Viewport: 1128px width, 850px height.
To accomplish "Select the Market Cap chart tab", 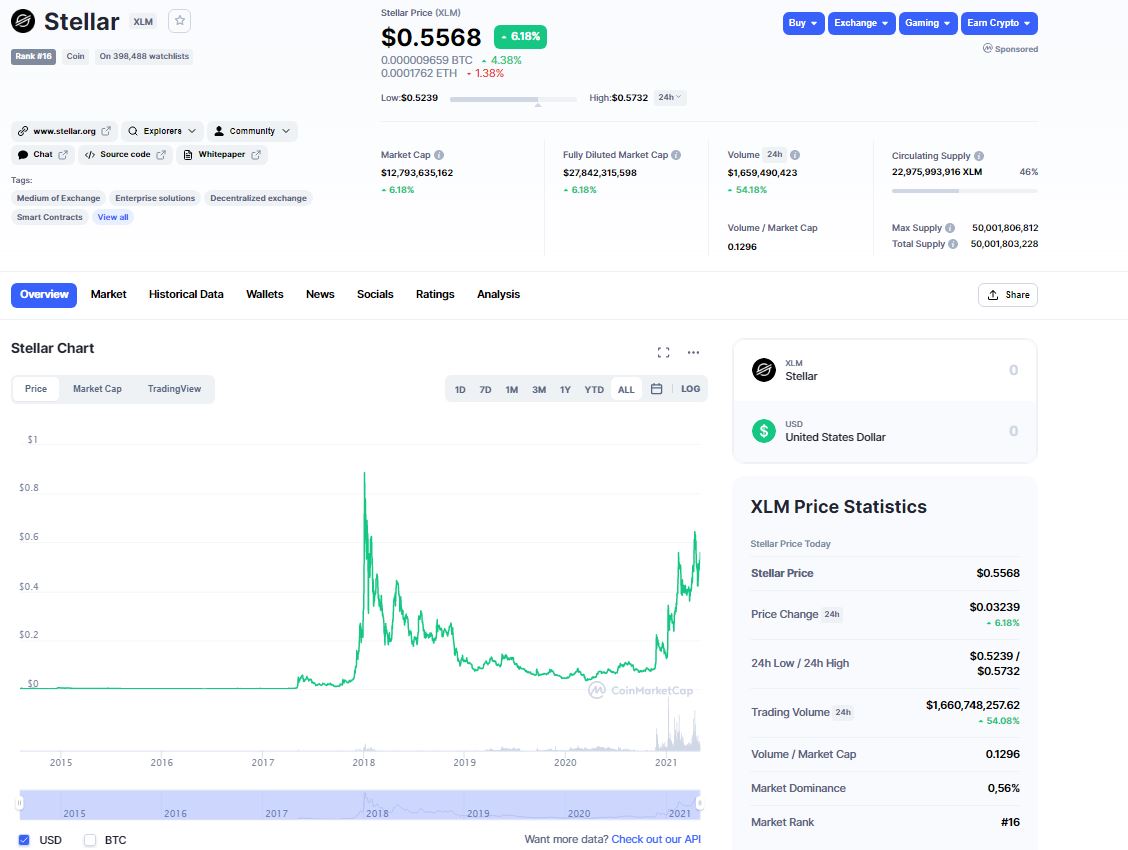I will click(97, 389).
